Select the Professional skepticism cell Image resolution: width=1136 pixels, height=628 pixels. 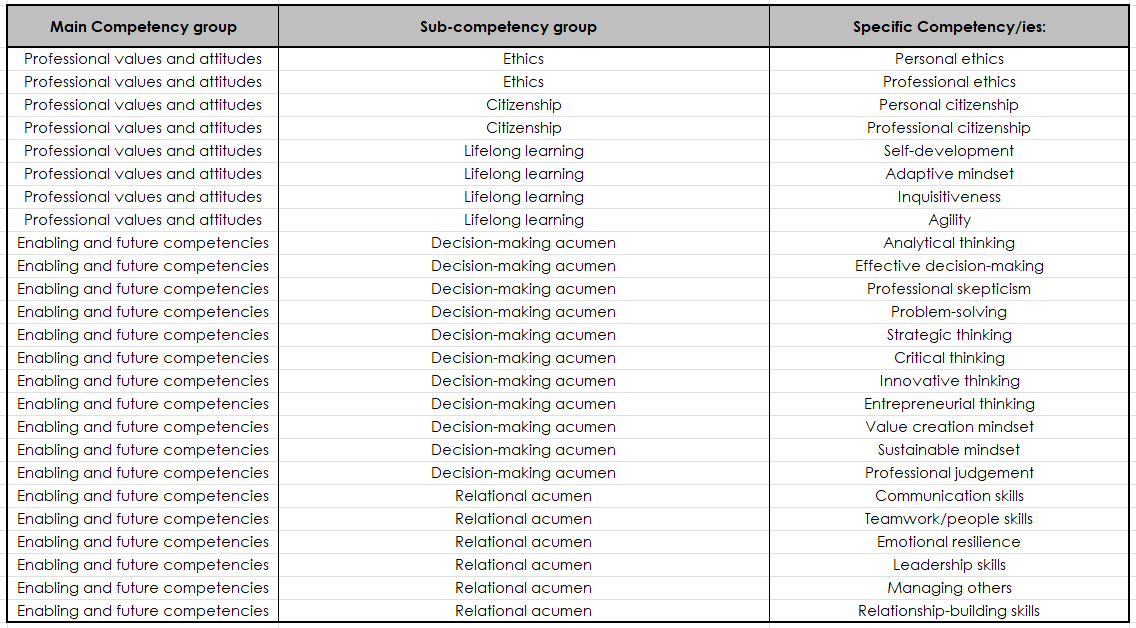(949, 289)
